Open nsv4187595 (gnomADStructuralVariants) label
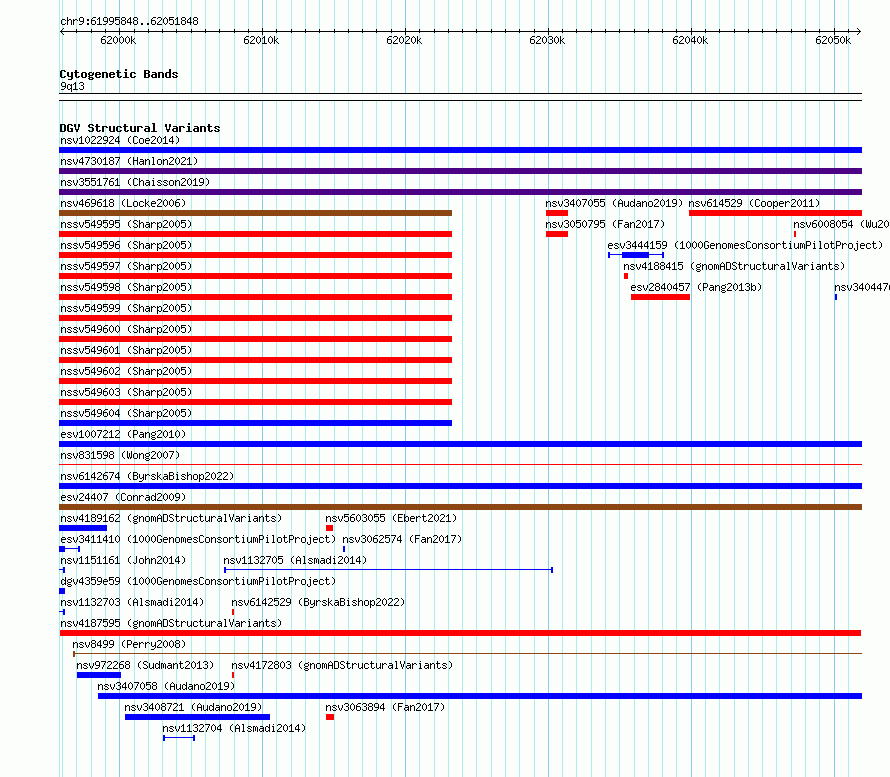 [171, 623]
